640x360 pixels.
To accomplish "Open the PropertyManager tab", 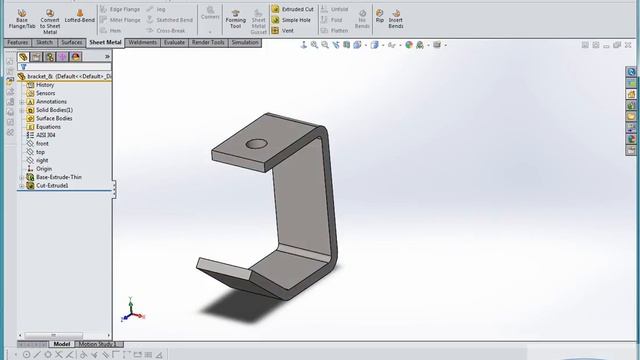I will pos(36,57).
